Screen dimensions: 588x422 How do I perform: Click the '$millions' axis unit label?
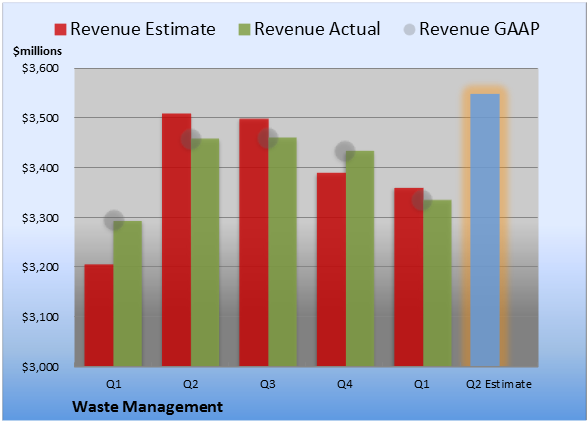point(38,51)
